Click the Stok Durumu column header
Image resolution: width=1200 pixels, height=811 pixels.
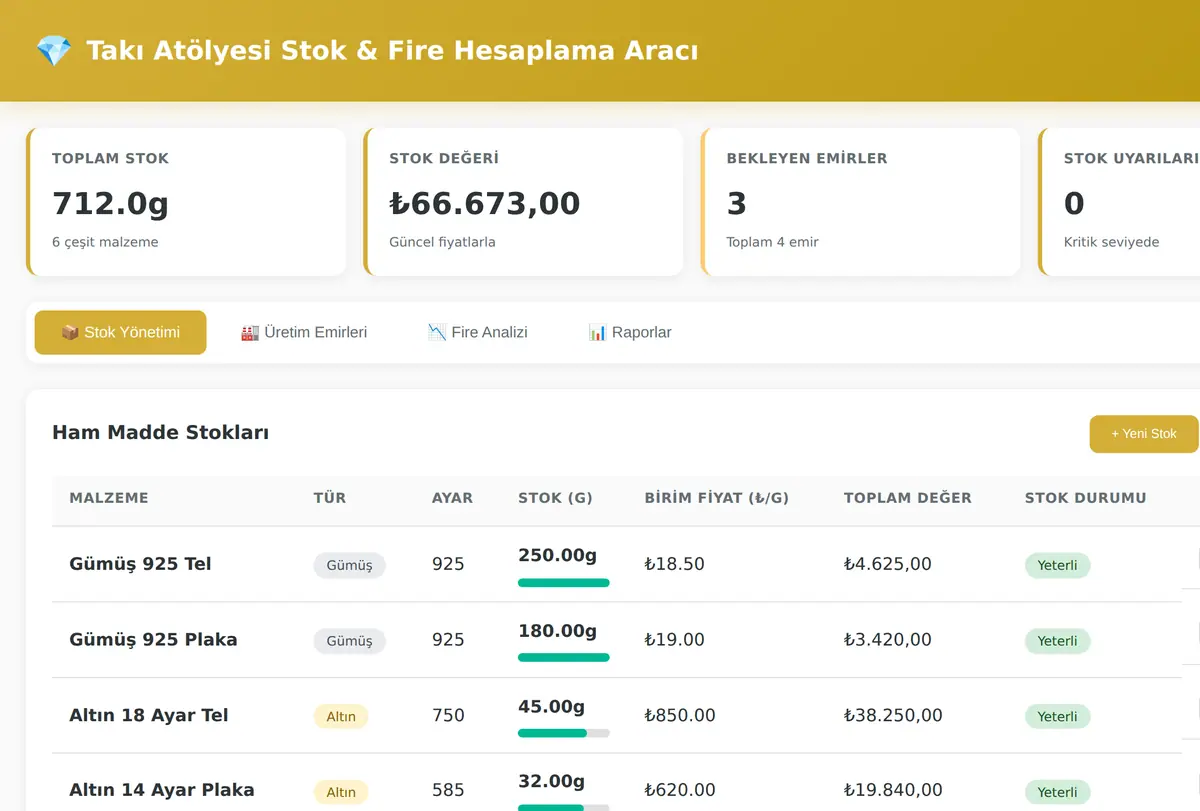tap(1086, 498)
